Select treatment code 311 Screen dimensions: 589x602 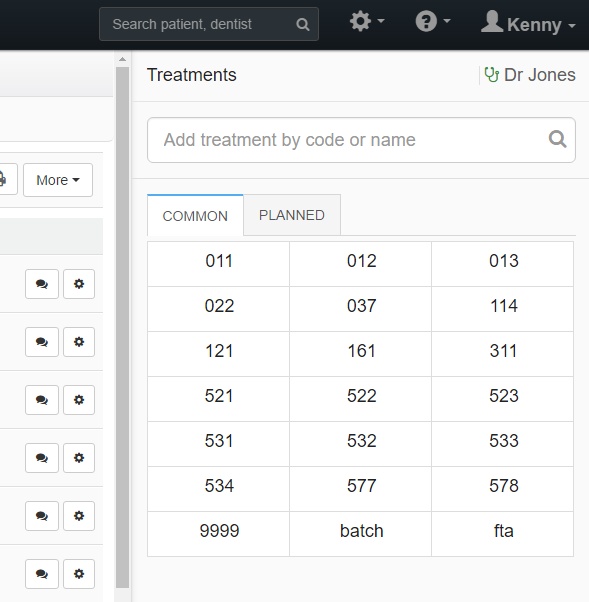click(x=503, y=354)
